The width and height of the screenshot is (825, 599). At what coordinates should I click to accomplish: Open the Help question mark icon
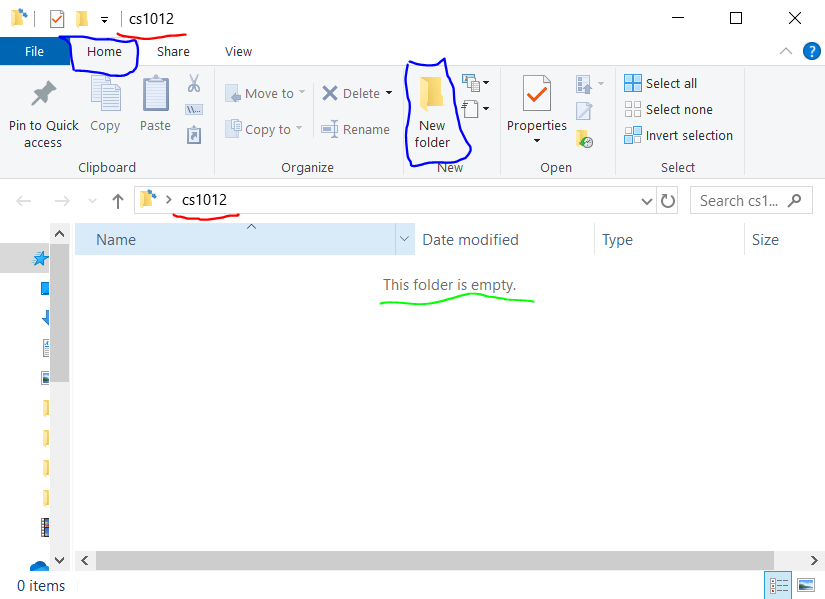pos(811,51)
